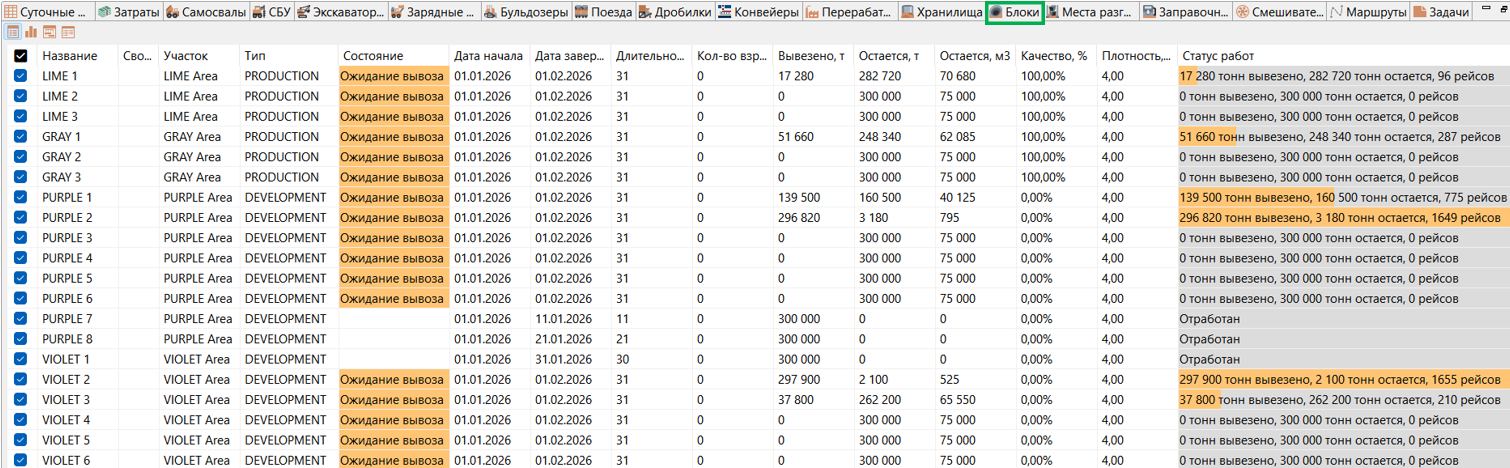
Task: Switch to the Конвейеры tab
Action: (x=758, y=13)
